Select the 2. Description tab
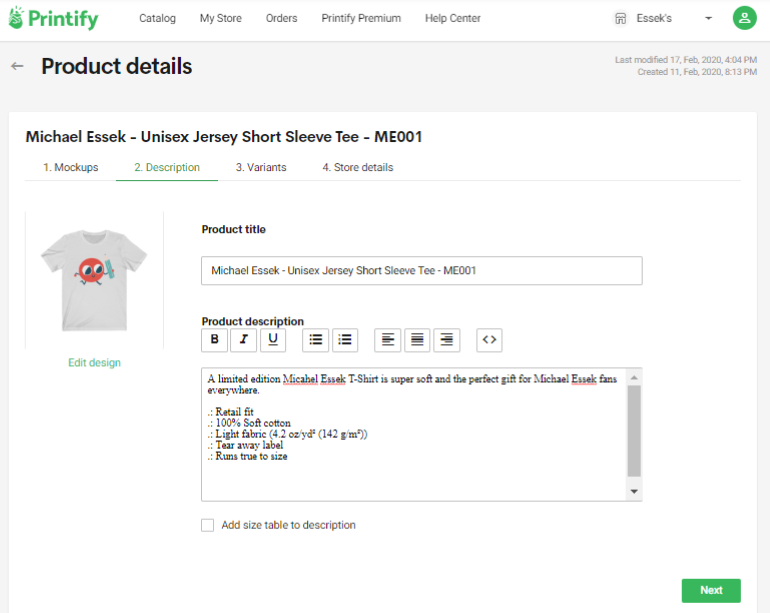This screenshot has width=770, height=613. pos(167,167)
